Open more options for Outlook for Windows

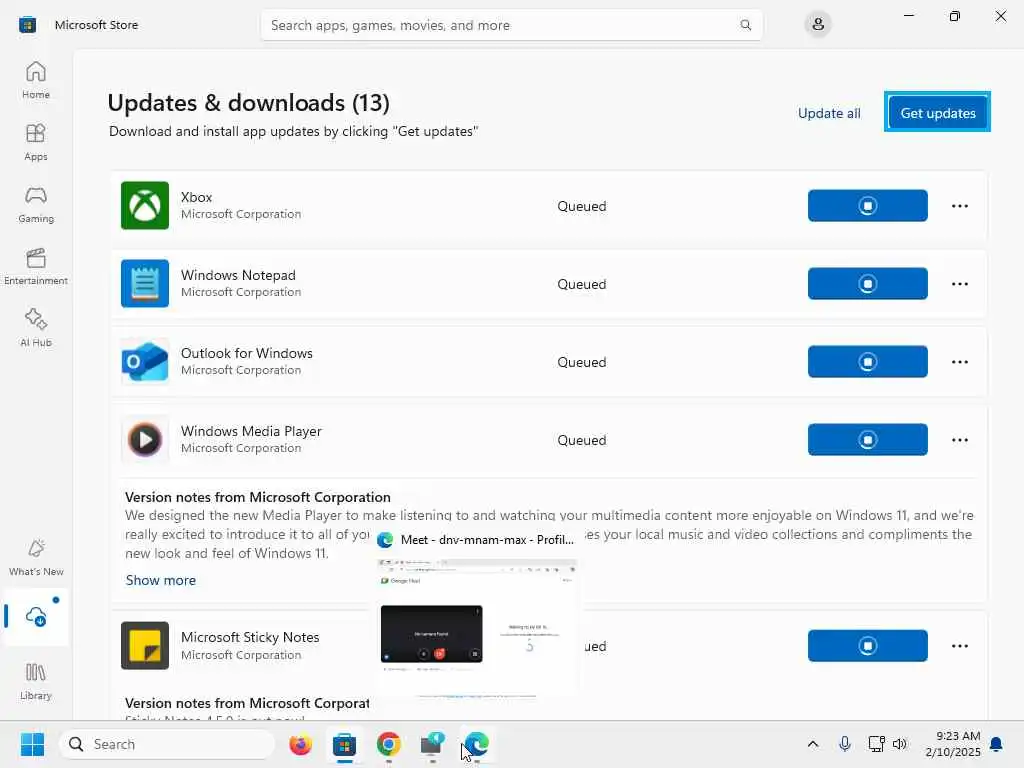959,362
